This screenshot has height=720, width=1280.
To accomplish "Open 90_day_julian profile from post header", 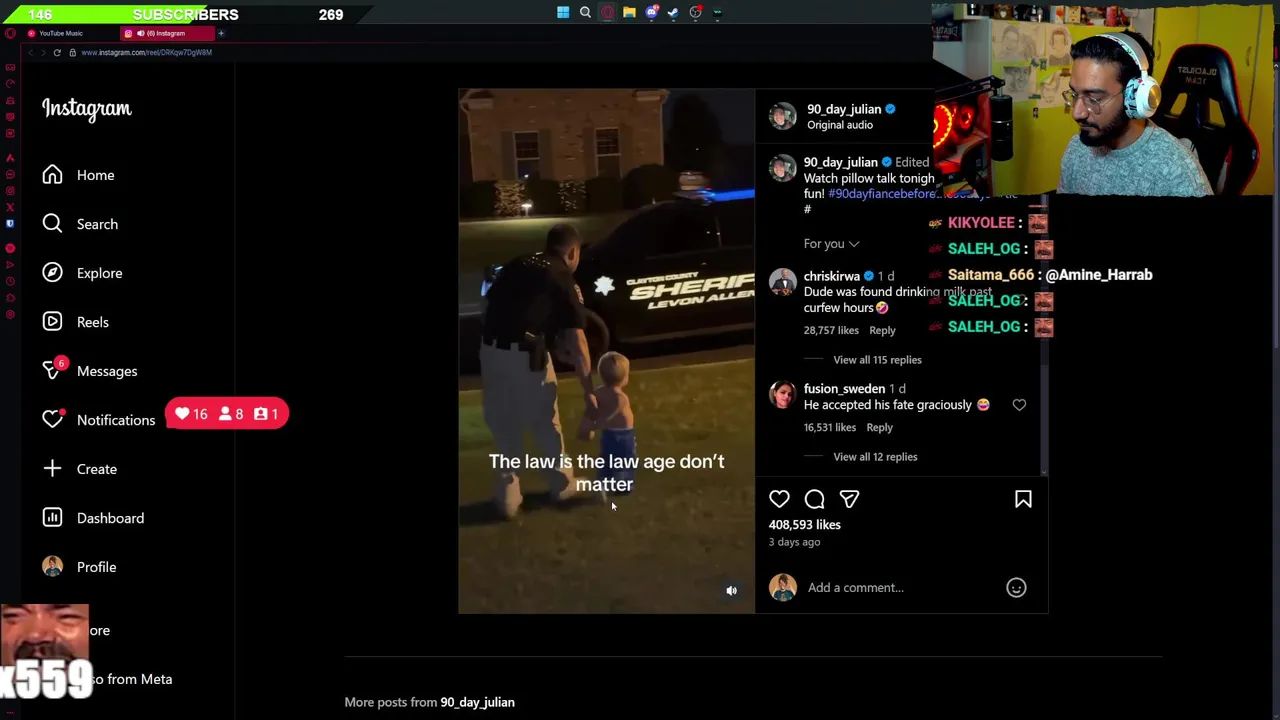I will coord(844,109).
